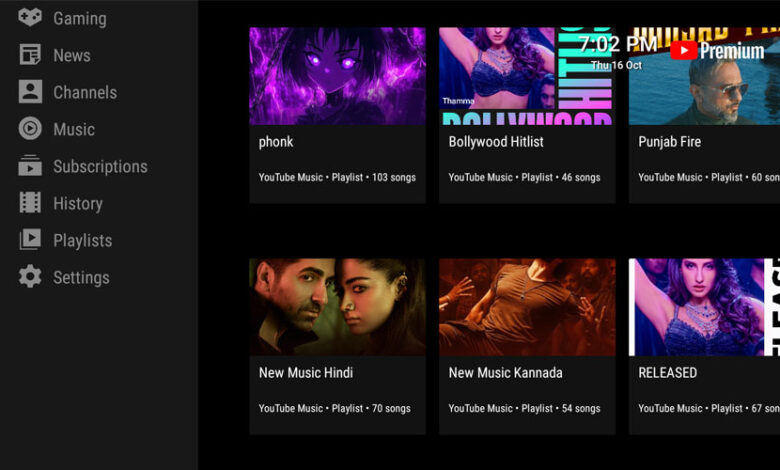This screenshot has height=470, width=780.
Task: Click the RELEASED playlist title
Action: [668, 372]
